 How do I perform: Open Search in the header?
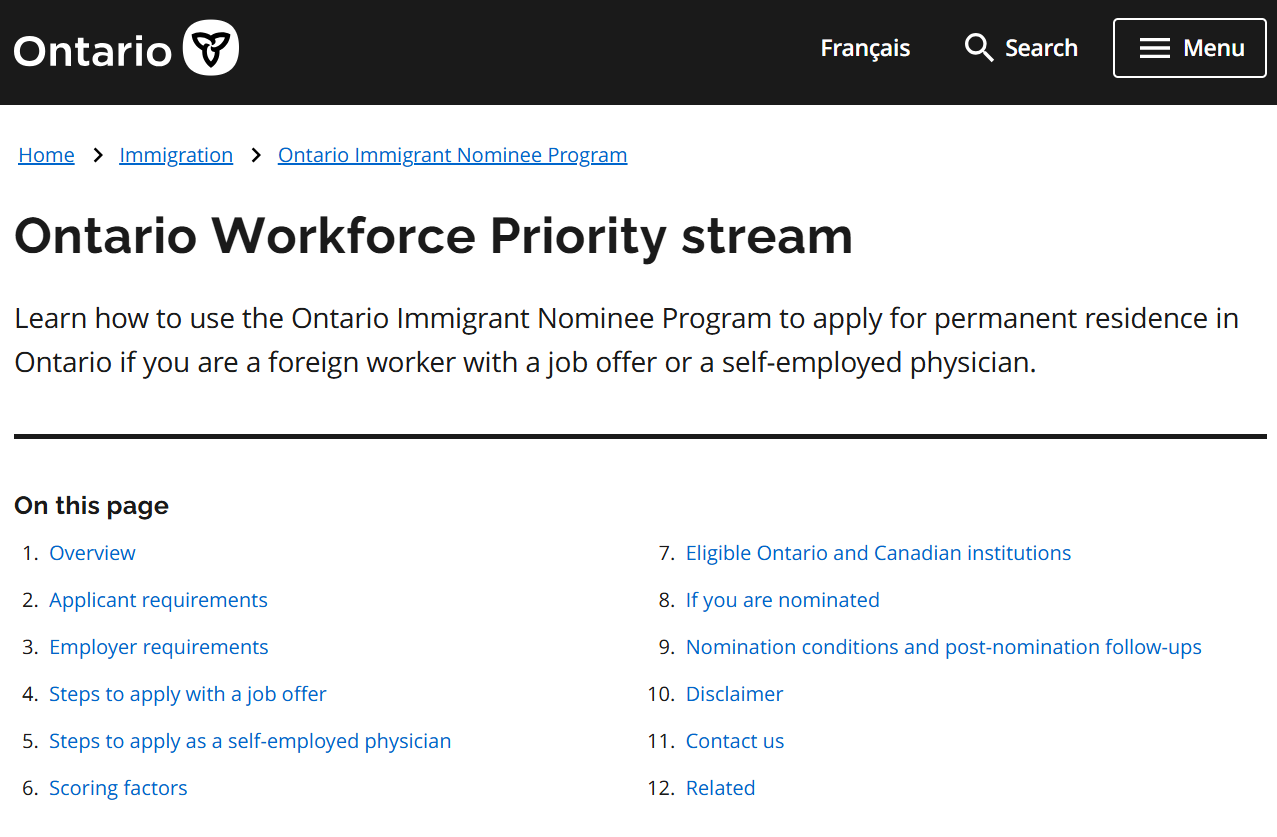[1021, 47]
